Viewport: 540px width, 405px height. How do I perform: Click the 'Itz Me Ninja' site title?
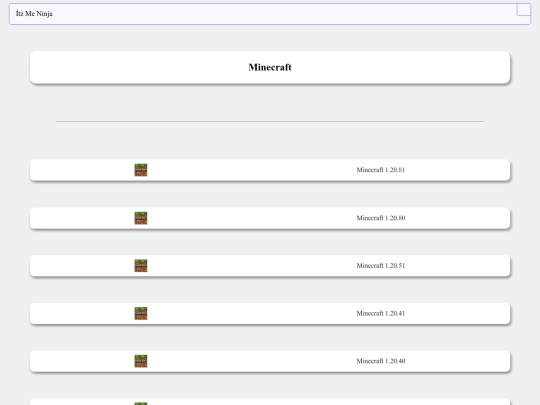[34, 14]
